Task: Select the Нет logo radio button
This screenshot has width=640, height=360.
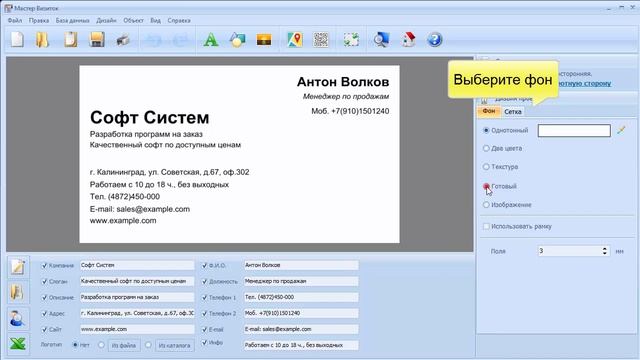Action: (75, 345)
